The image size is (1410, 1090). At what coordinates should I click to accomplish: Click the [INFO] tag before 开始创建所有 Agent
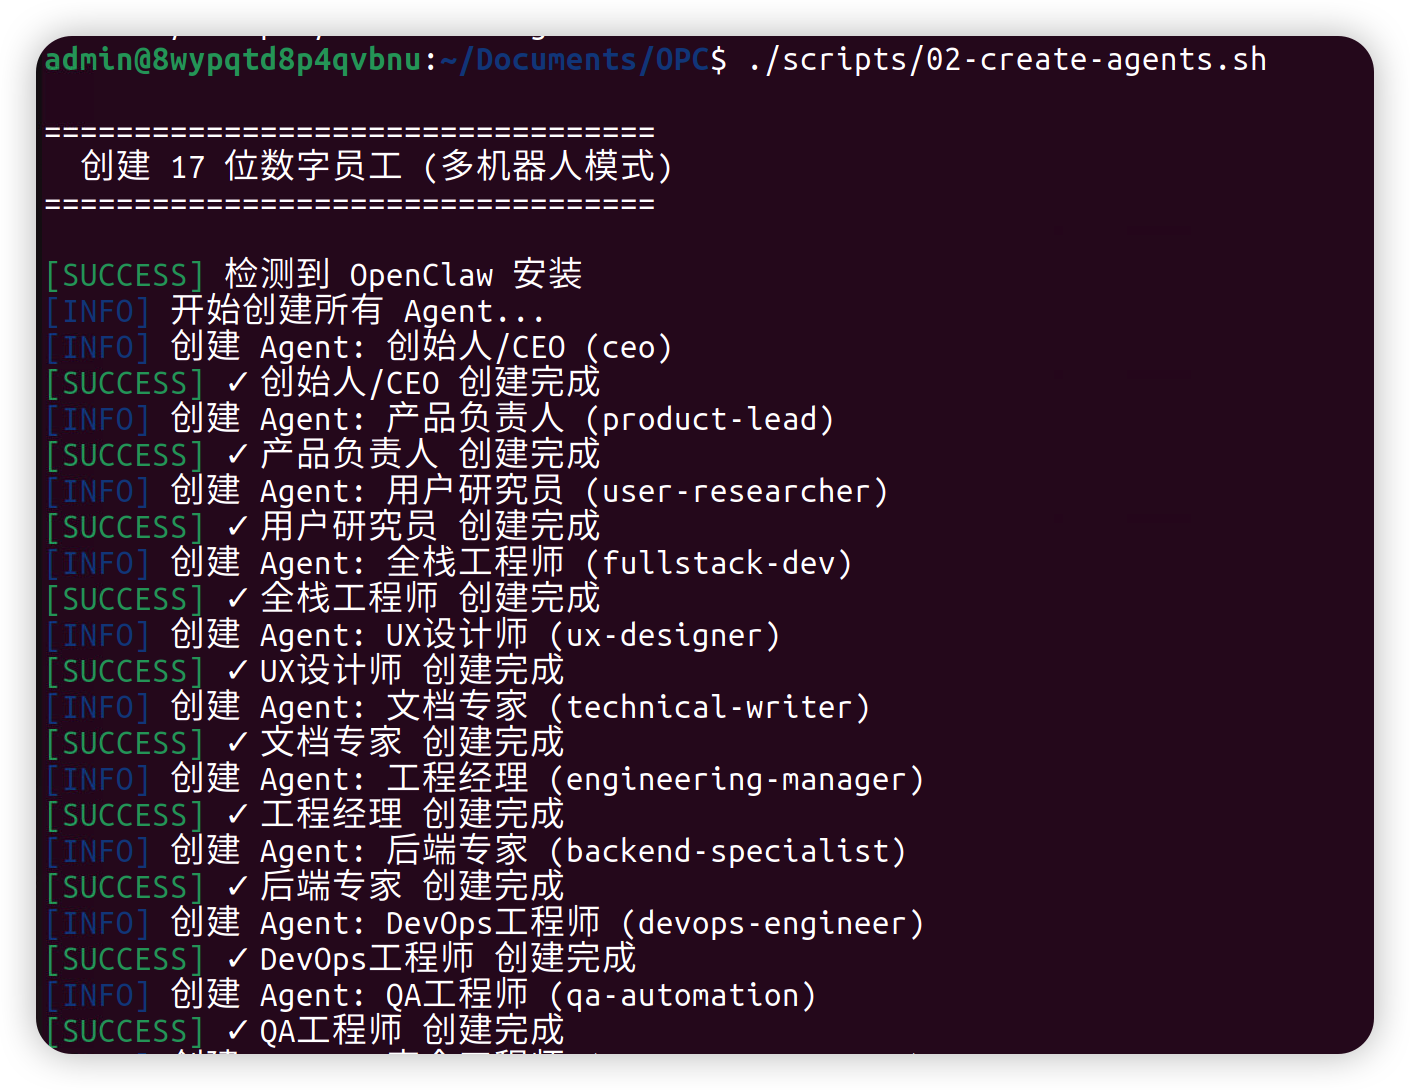98,312
